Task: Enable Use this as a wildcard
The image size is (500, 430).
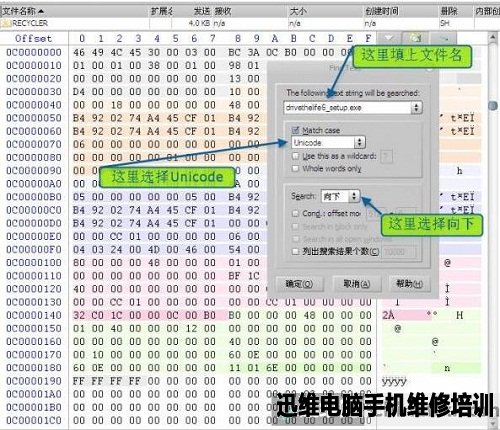Action: pos(295,156)
